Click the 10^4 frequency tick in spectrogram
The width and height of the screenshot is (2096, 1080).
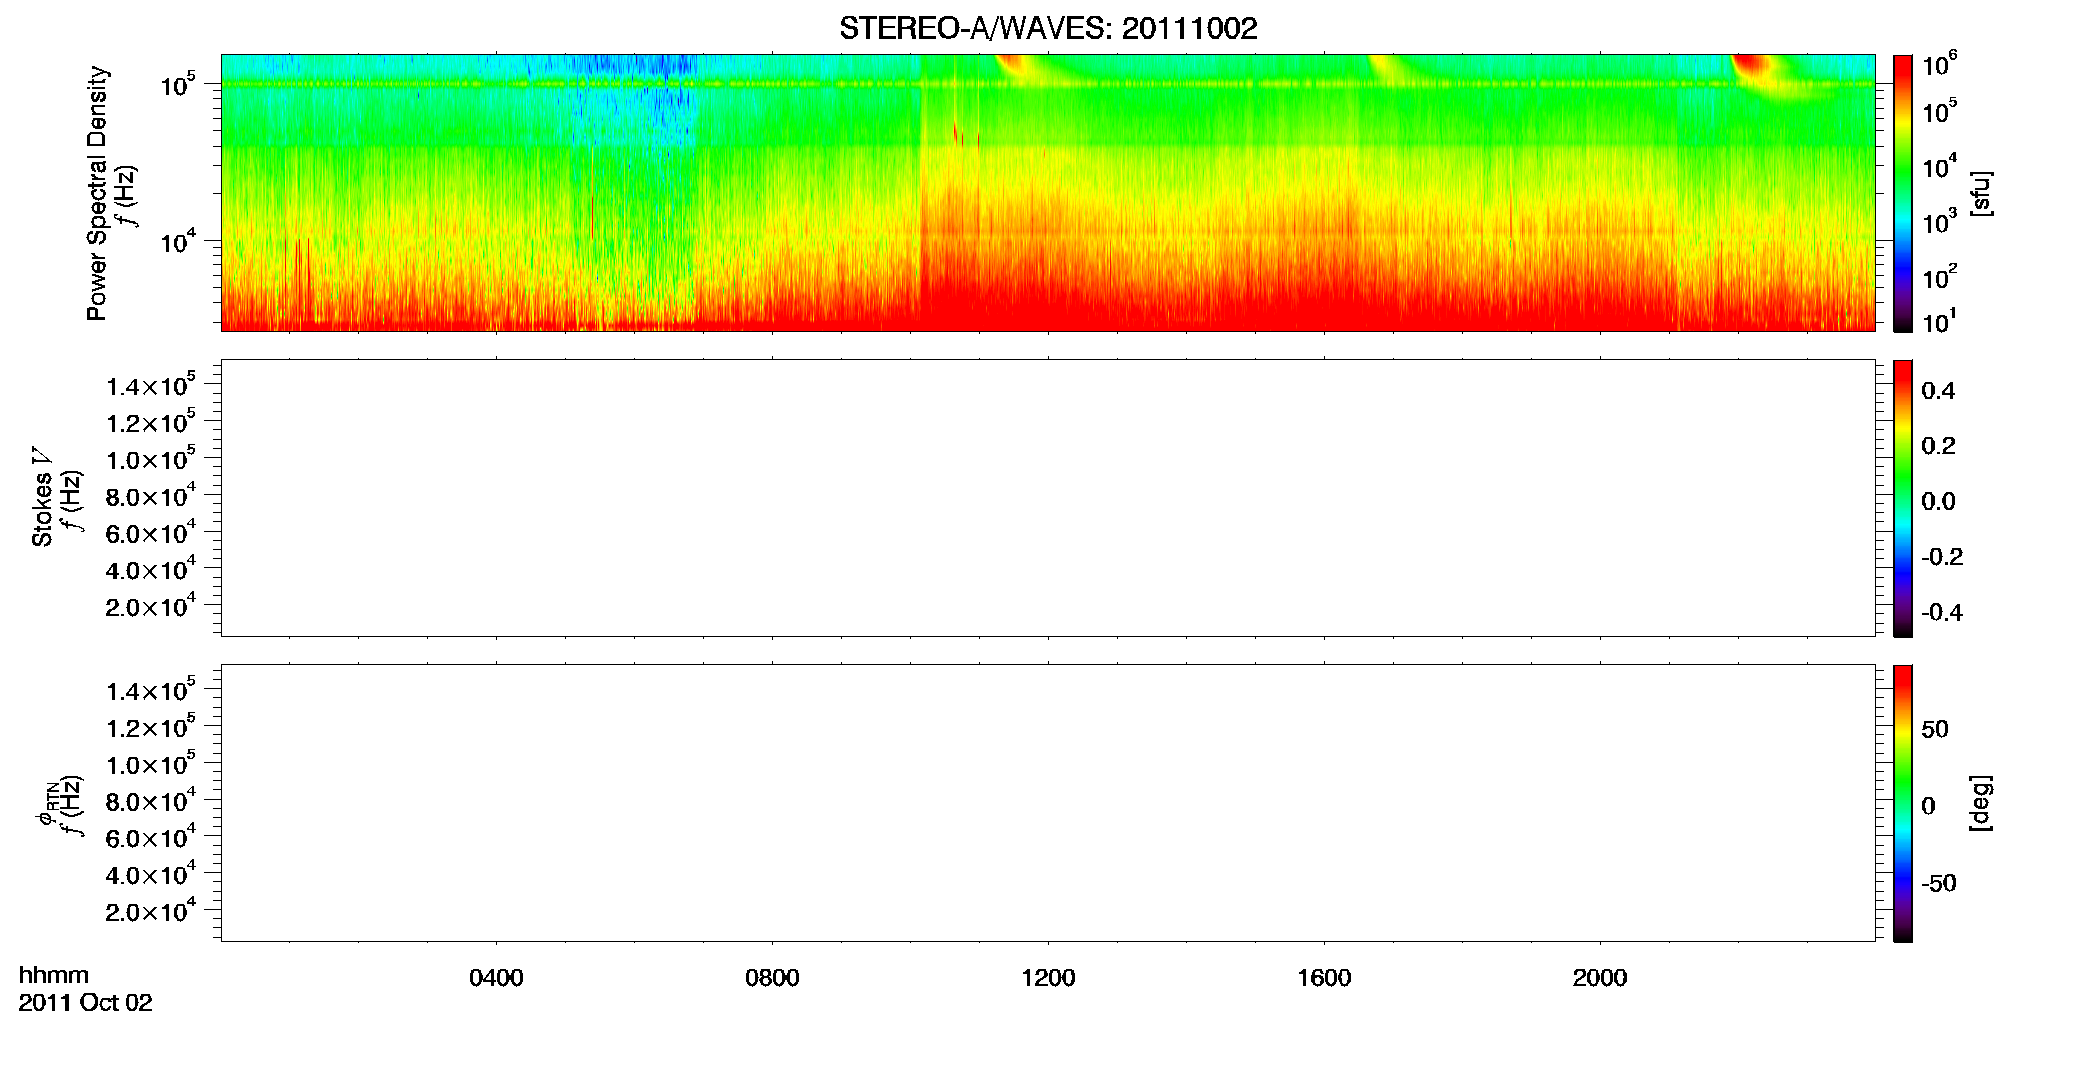(x=178, y=240)
